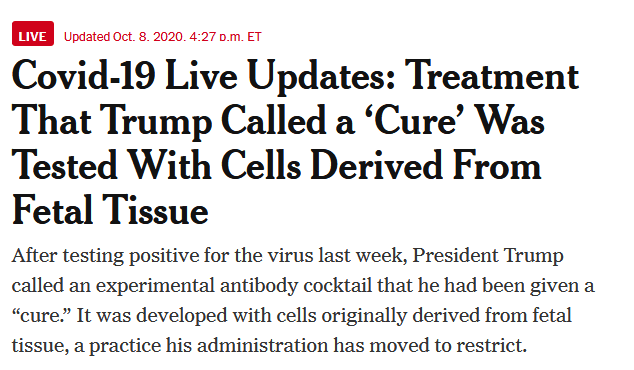Click the word 'Treatment' in the headline
Screen dimensions: 634x370
click(x=492, y=76)
